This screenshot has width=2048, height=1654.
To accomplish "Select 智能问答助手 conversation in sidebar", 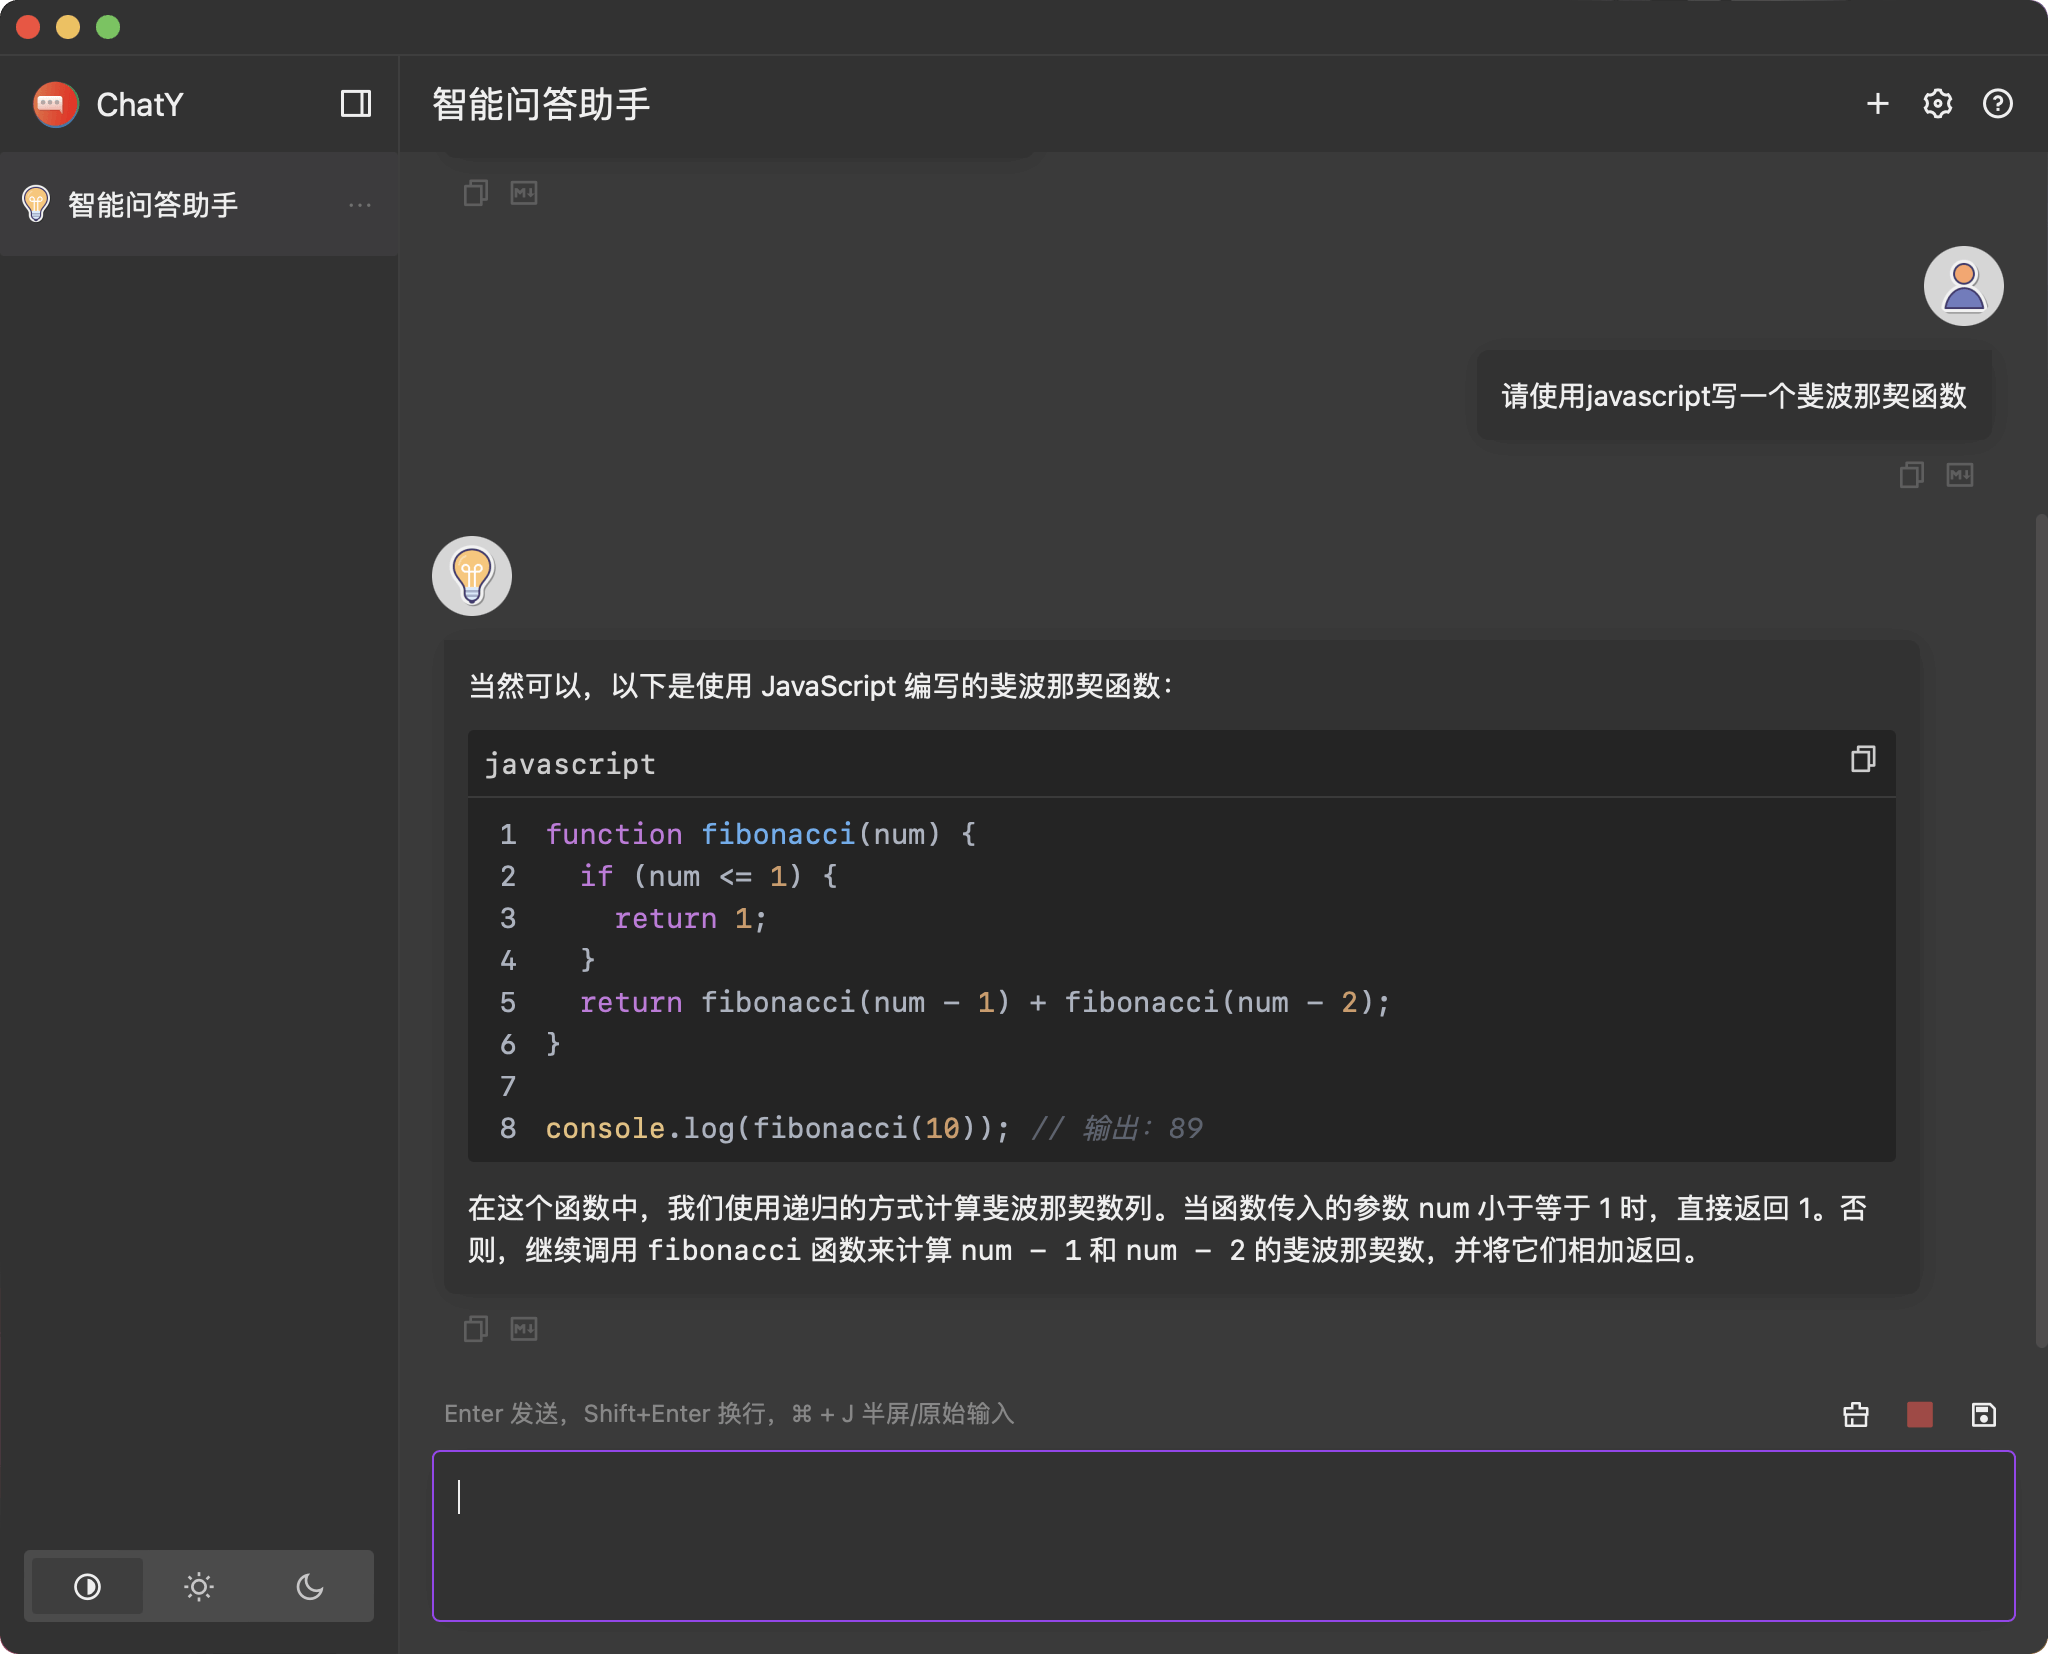I will pyautogui.click(x=153, y=205).
